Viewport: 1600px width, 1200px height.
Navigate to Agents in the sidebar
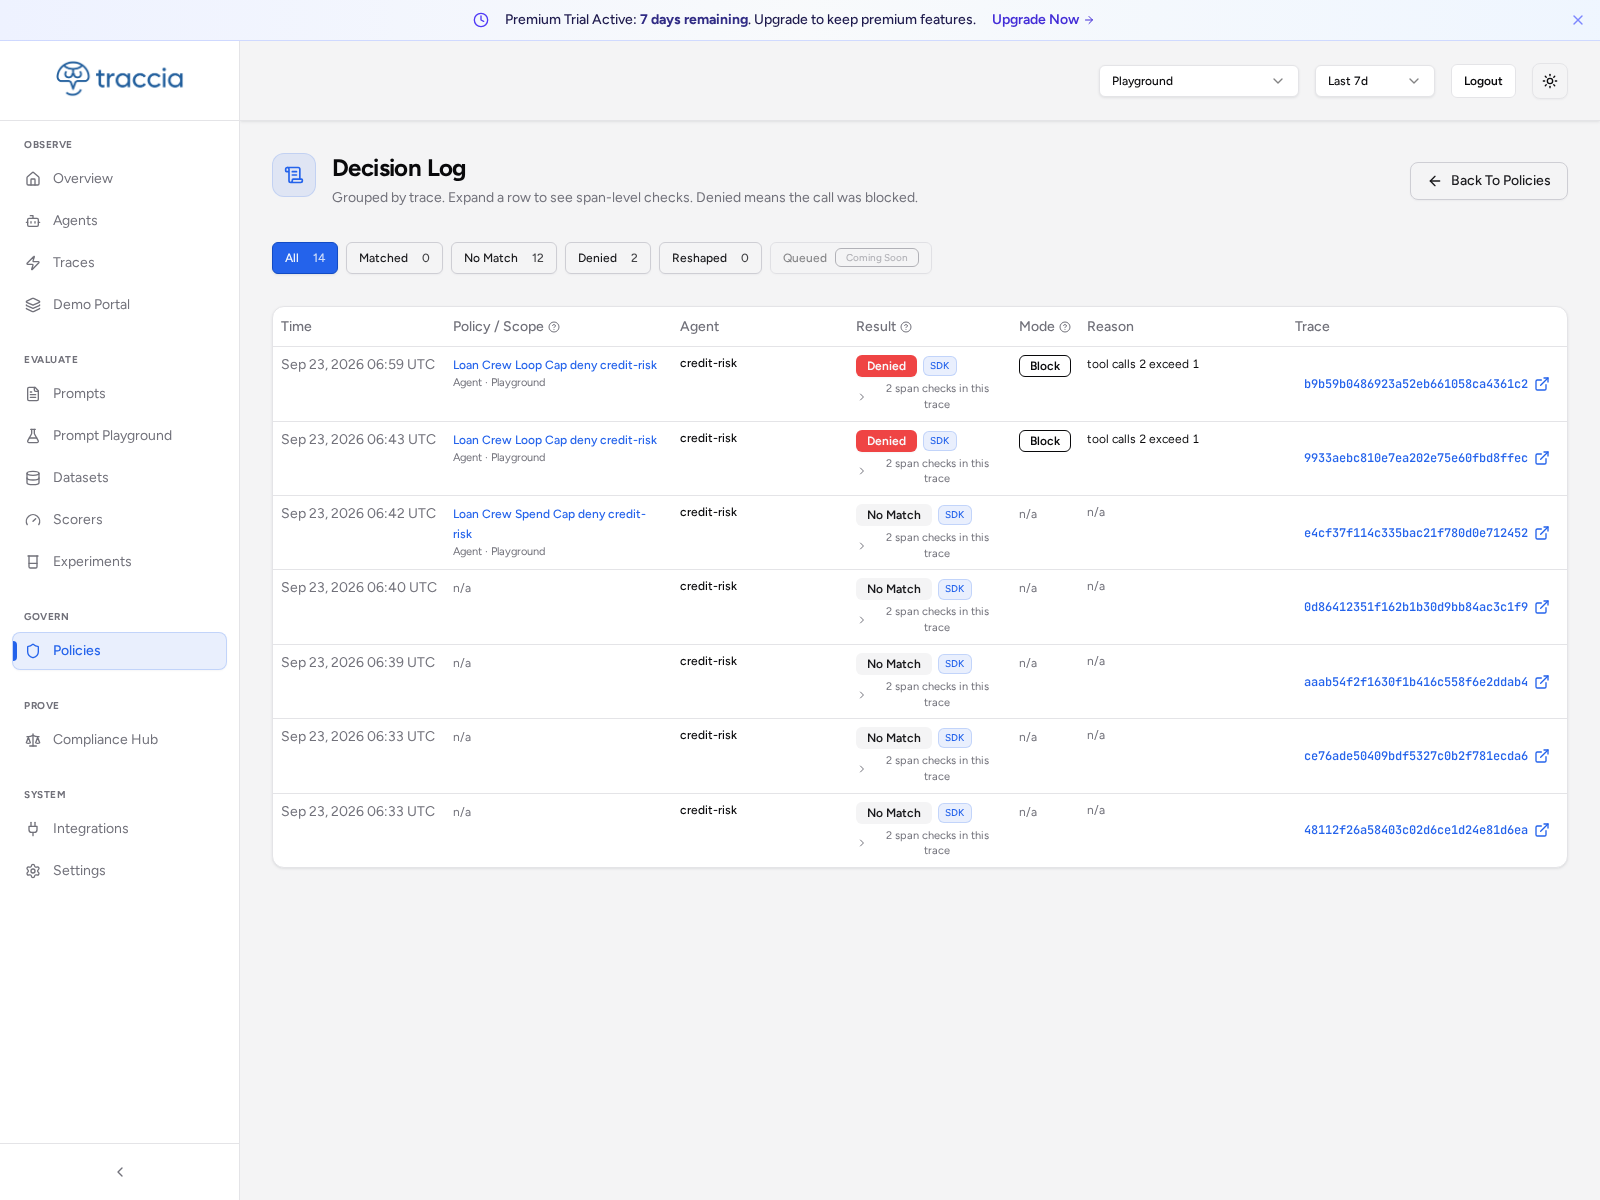(120, 221)
